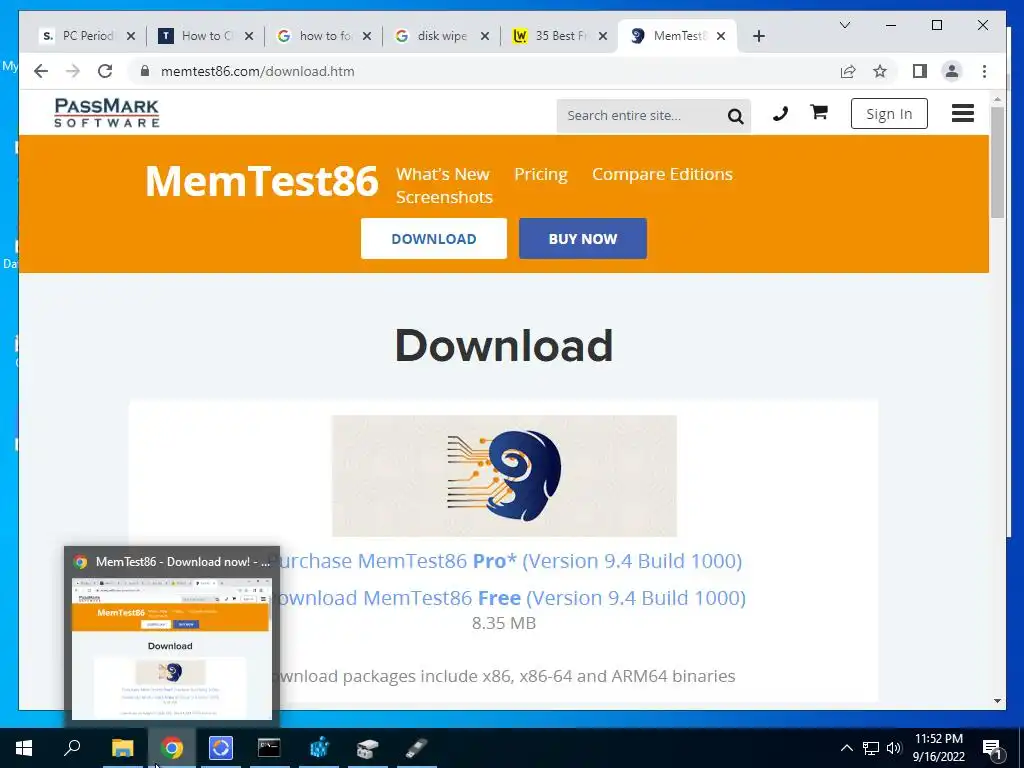Open a new tab with plus button
The image size is (1024, 768).
click(758, 36)
